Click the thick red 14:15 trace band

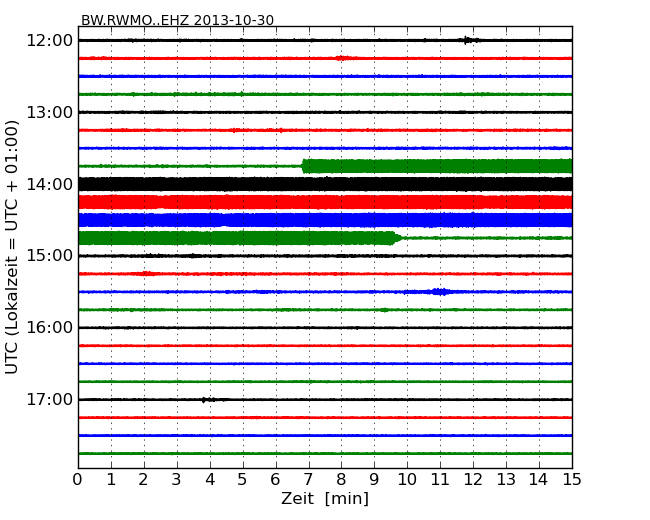tap(325, 202)
